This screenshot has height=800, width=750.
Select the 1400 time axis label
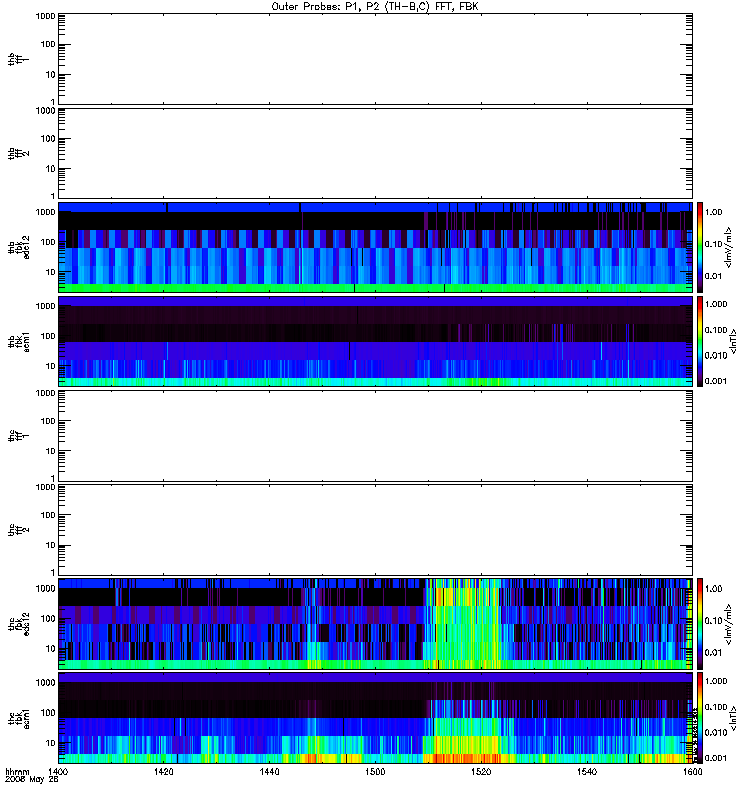pyautogui.click(x=58, y=771)
